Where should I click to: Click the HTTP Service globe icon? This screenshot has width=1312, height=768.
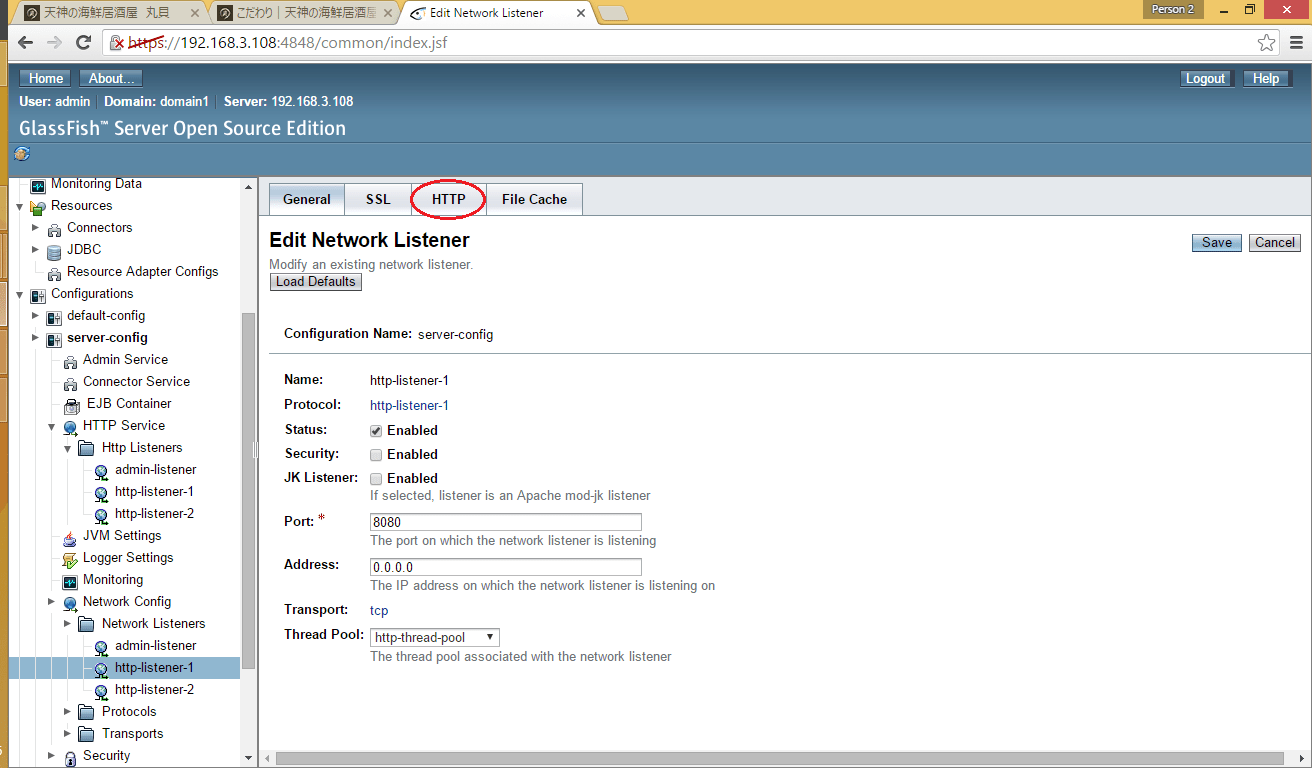[x=70, y=427]
